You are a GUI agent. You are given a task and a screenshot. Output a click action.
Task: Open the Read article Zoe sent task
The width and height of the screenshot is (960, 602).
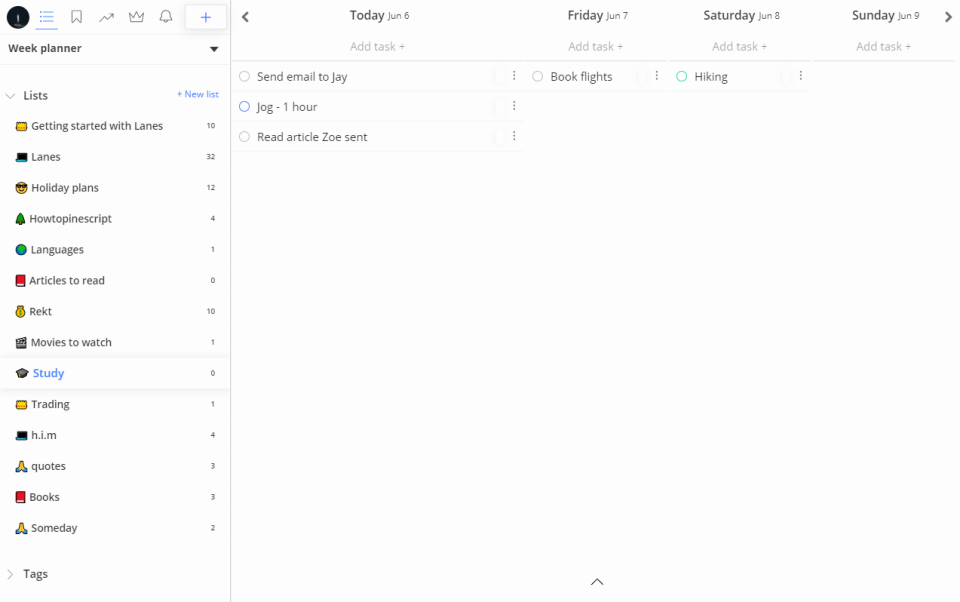point(312,137)
